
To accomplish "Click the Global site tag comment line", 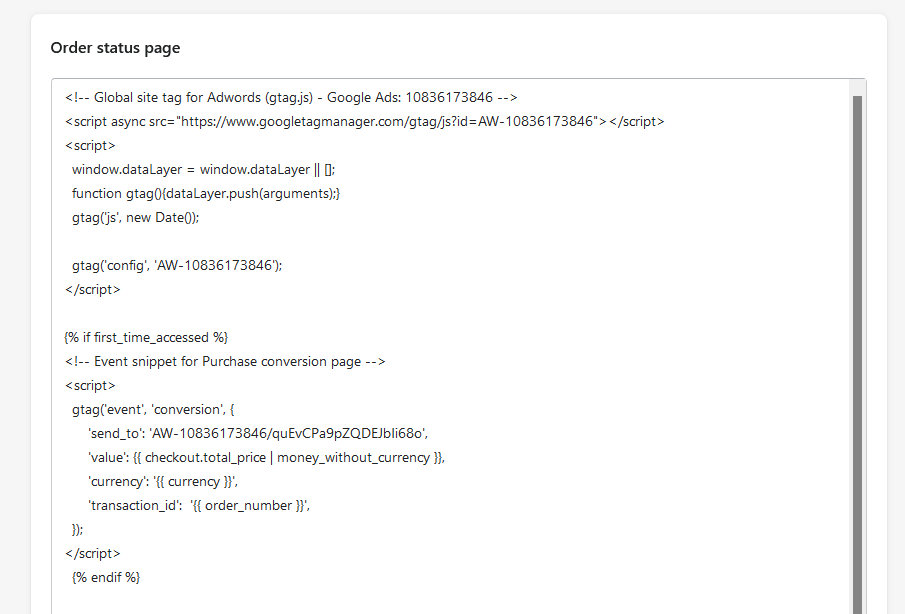I will coord(291,98).
